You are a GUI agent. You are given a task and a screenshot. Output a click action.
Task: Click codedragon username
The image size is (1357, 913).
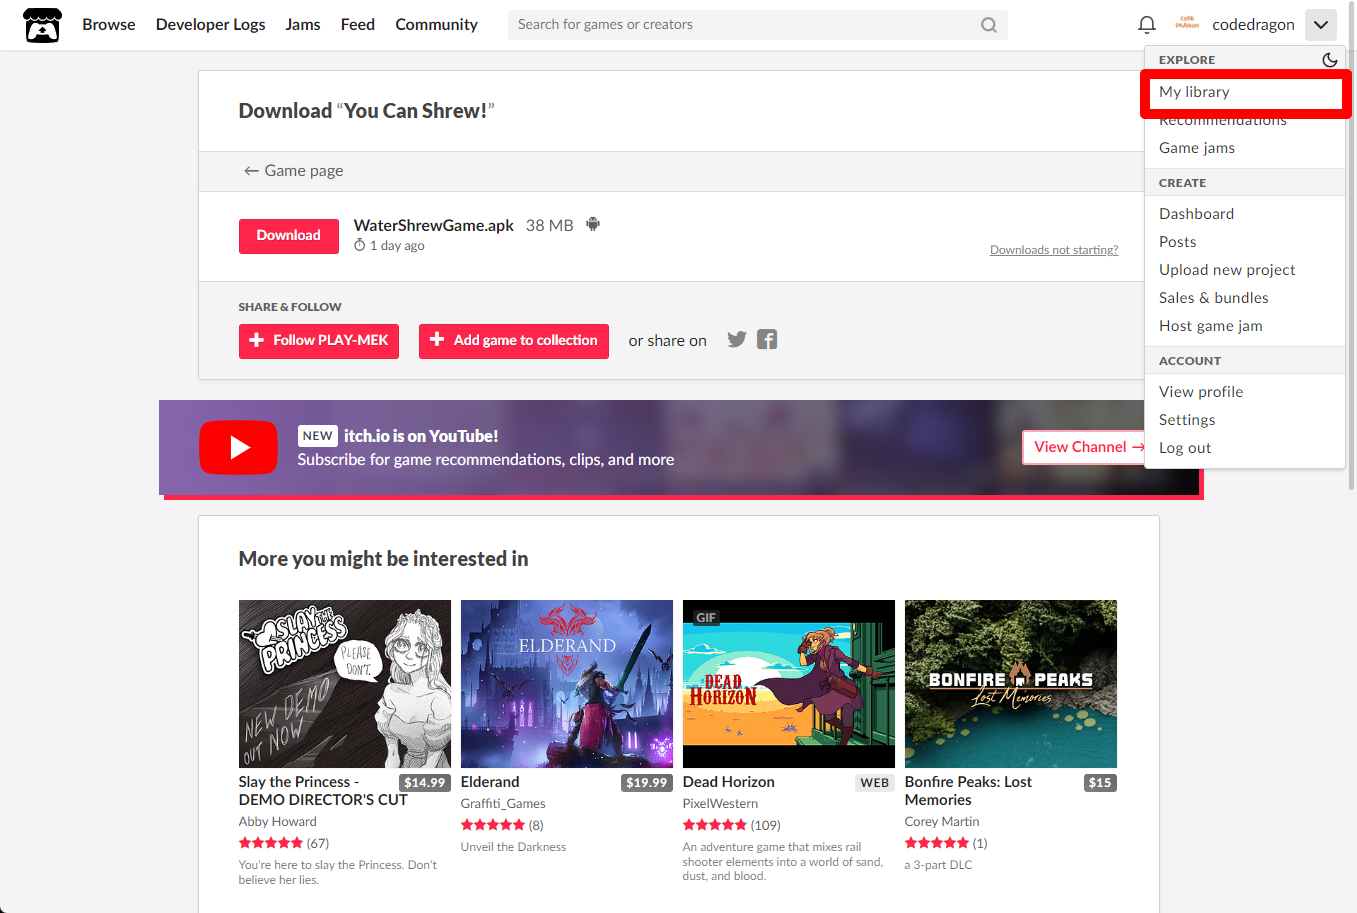pyautogui.click(x=1253, y=24)
